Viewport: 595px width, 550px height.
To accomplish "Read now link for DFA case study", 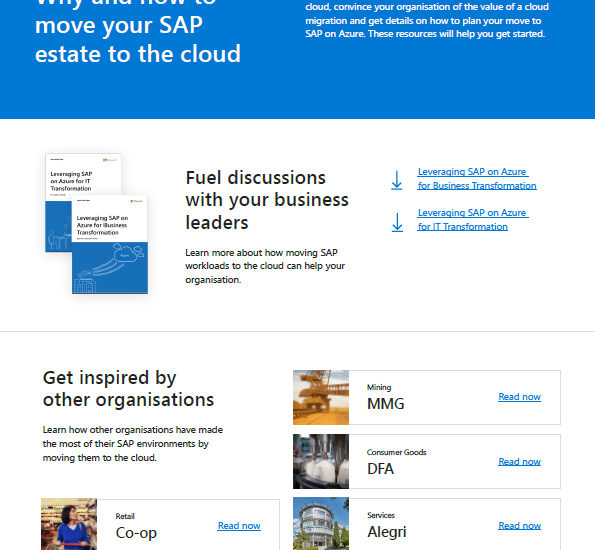I will tap(519, 462).
